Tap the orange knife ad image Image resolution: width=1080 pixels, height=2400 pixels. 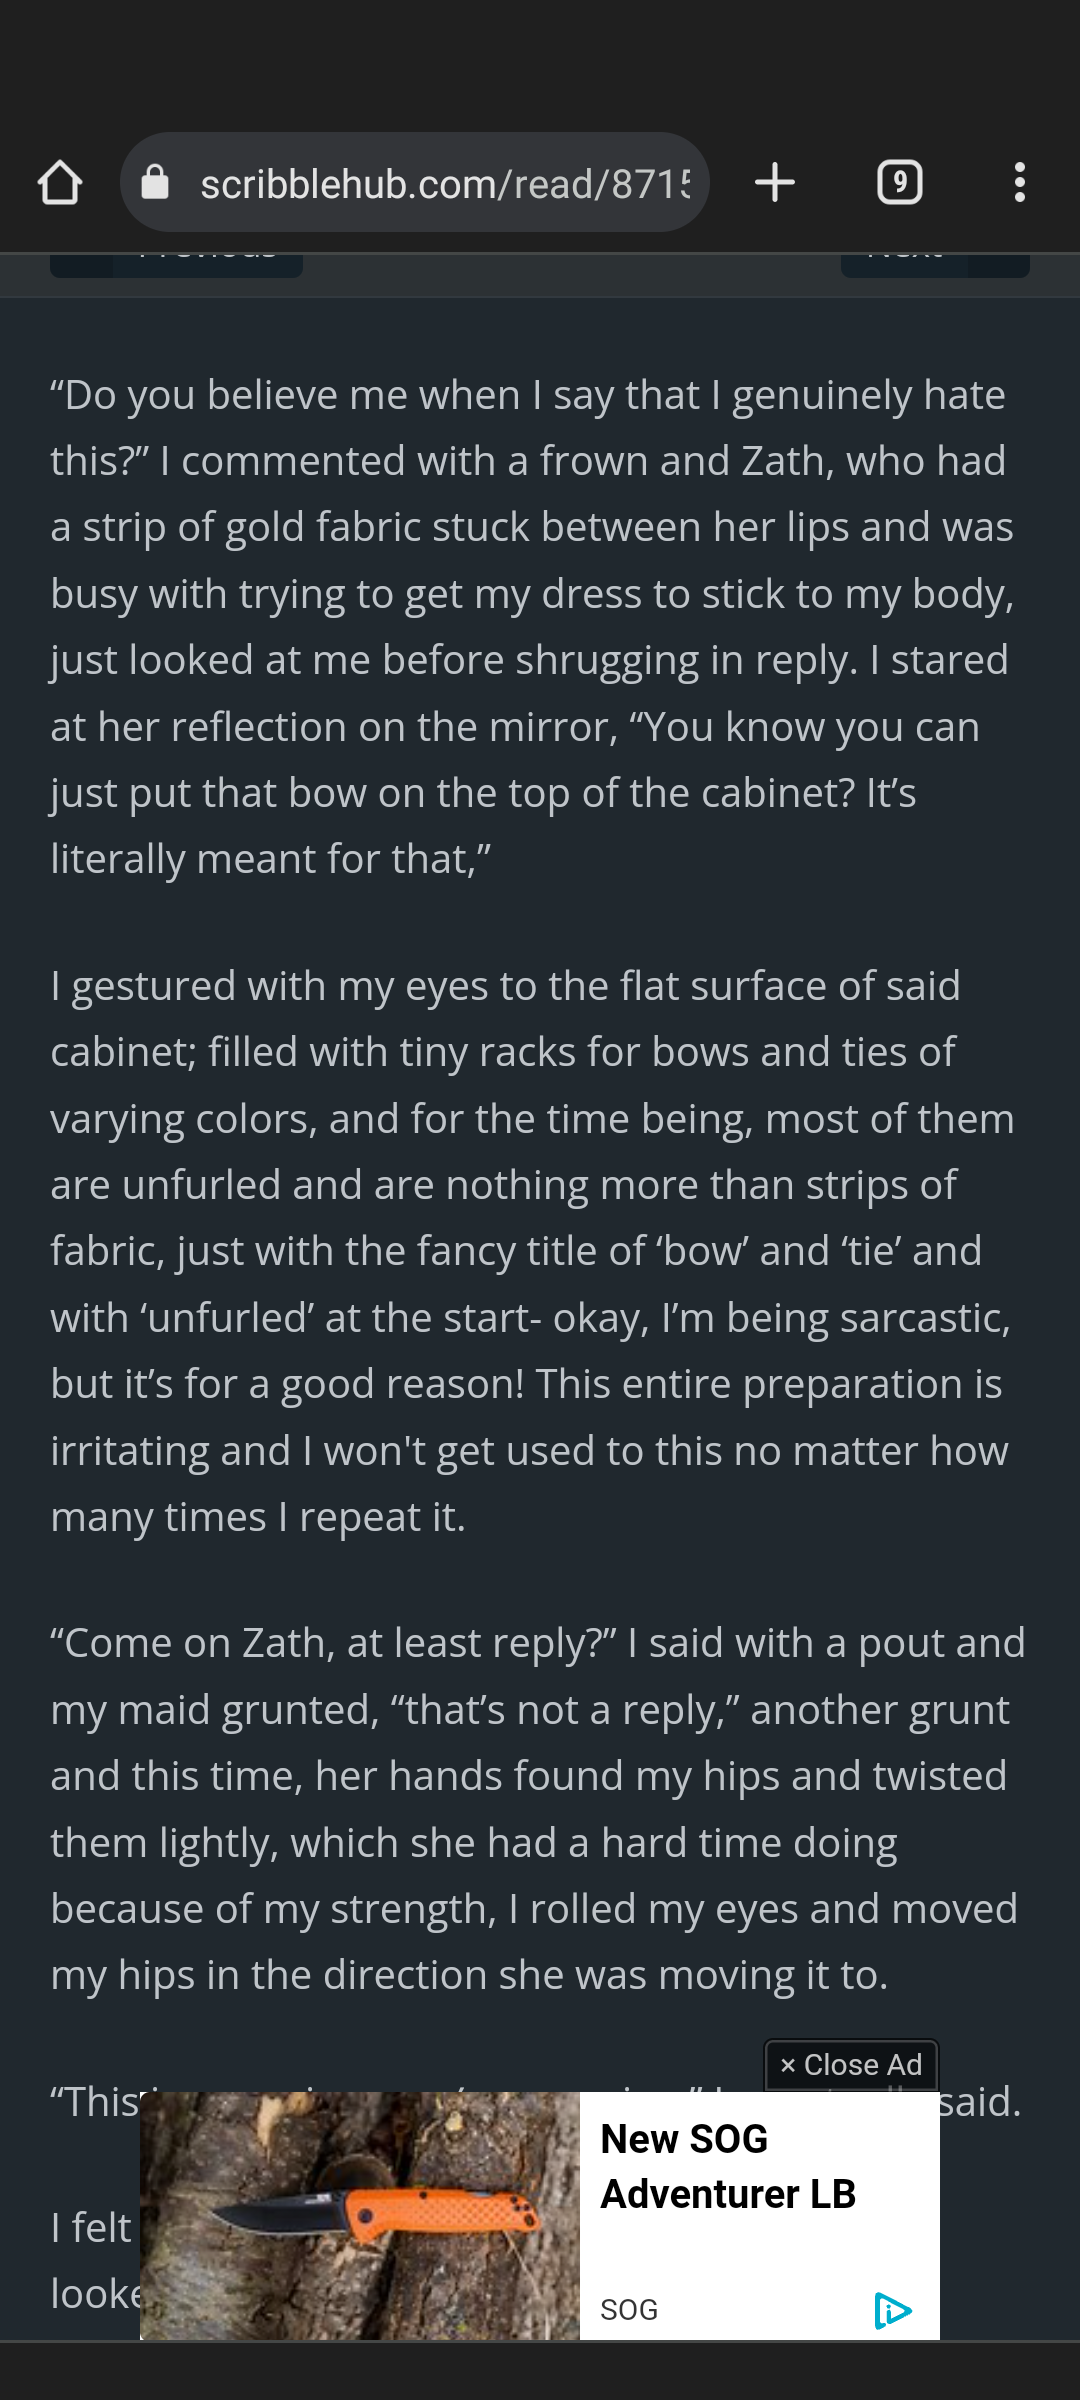pyautogui.click(x=360, y=2215)
